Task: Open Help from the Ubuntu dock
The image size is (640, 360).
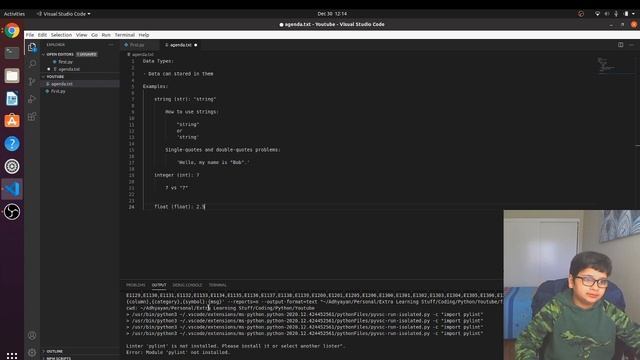Action: tap(12, 144)
